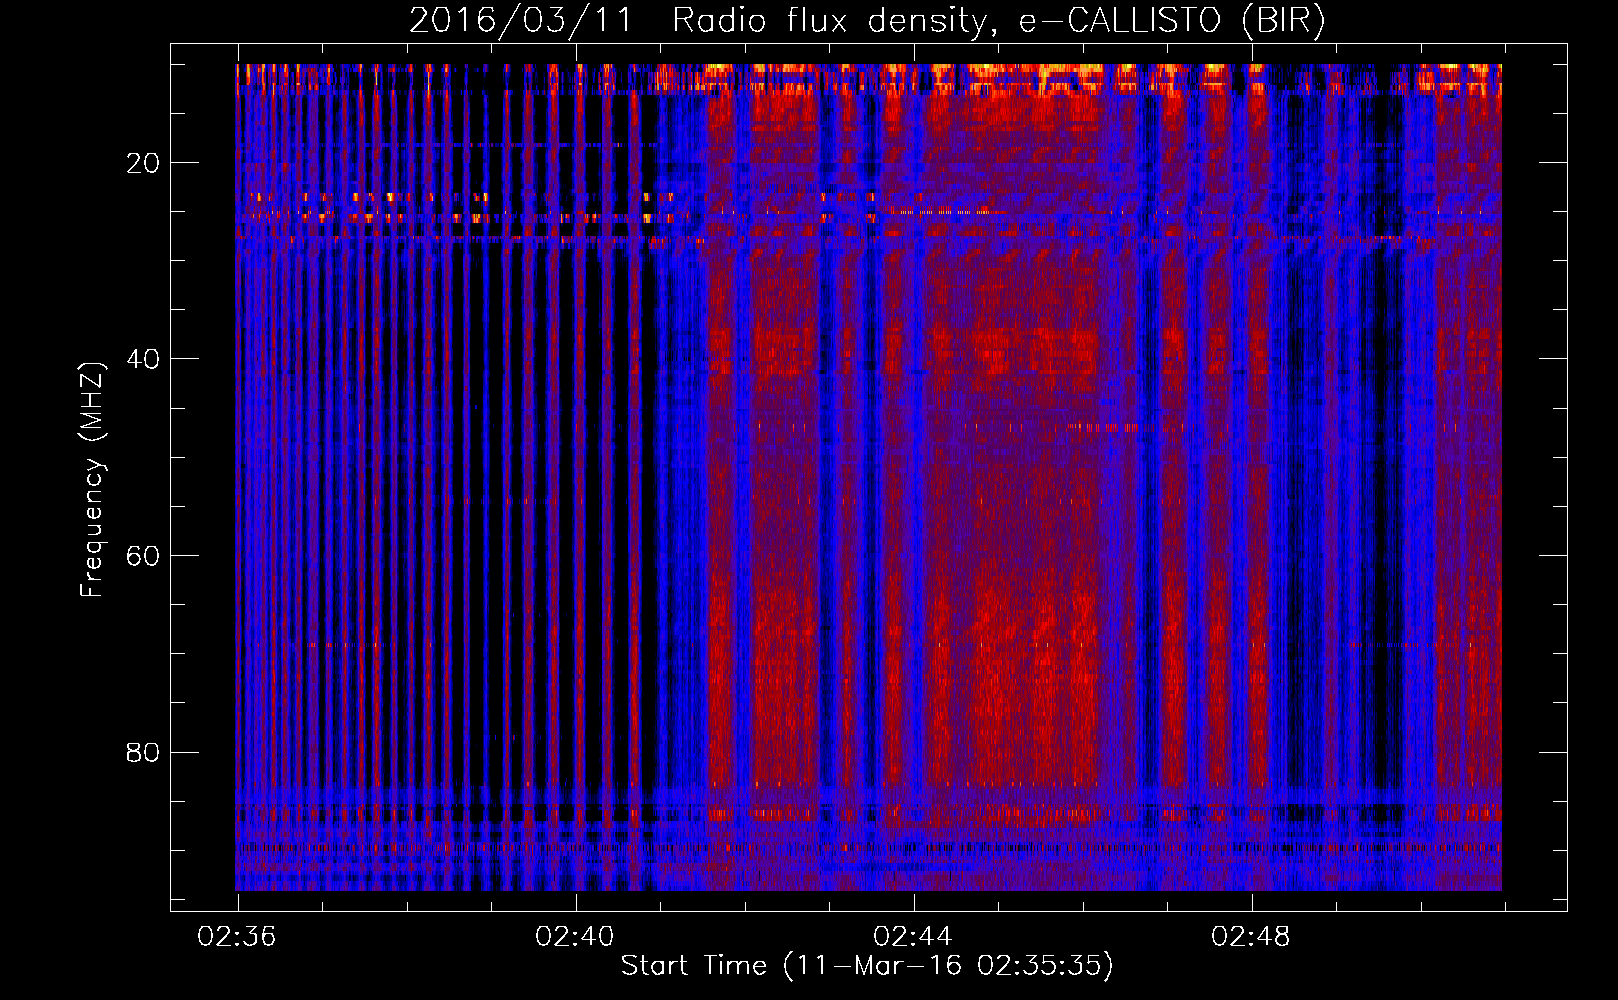
Task: Click the 02:36 time tick label
Action: point(237,937)
